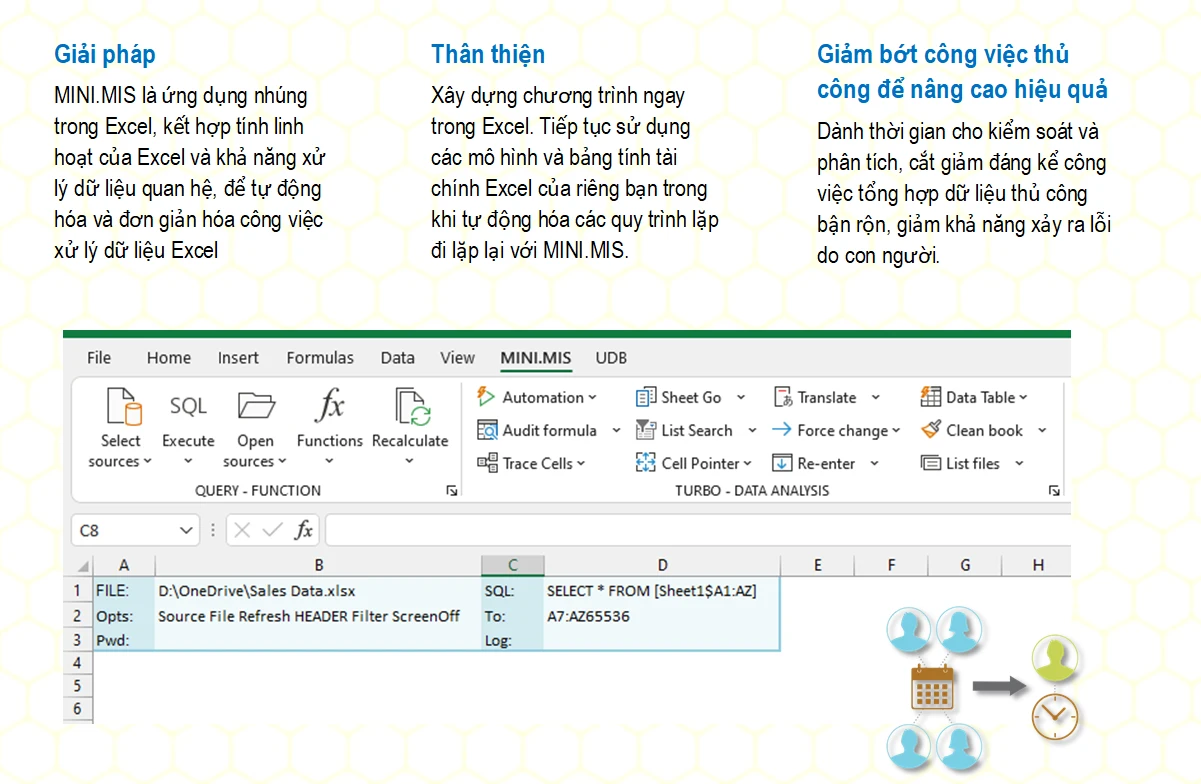Click the SQL: label cell
Viewport: 1201px width, 784px height.
(512, 591)
